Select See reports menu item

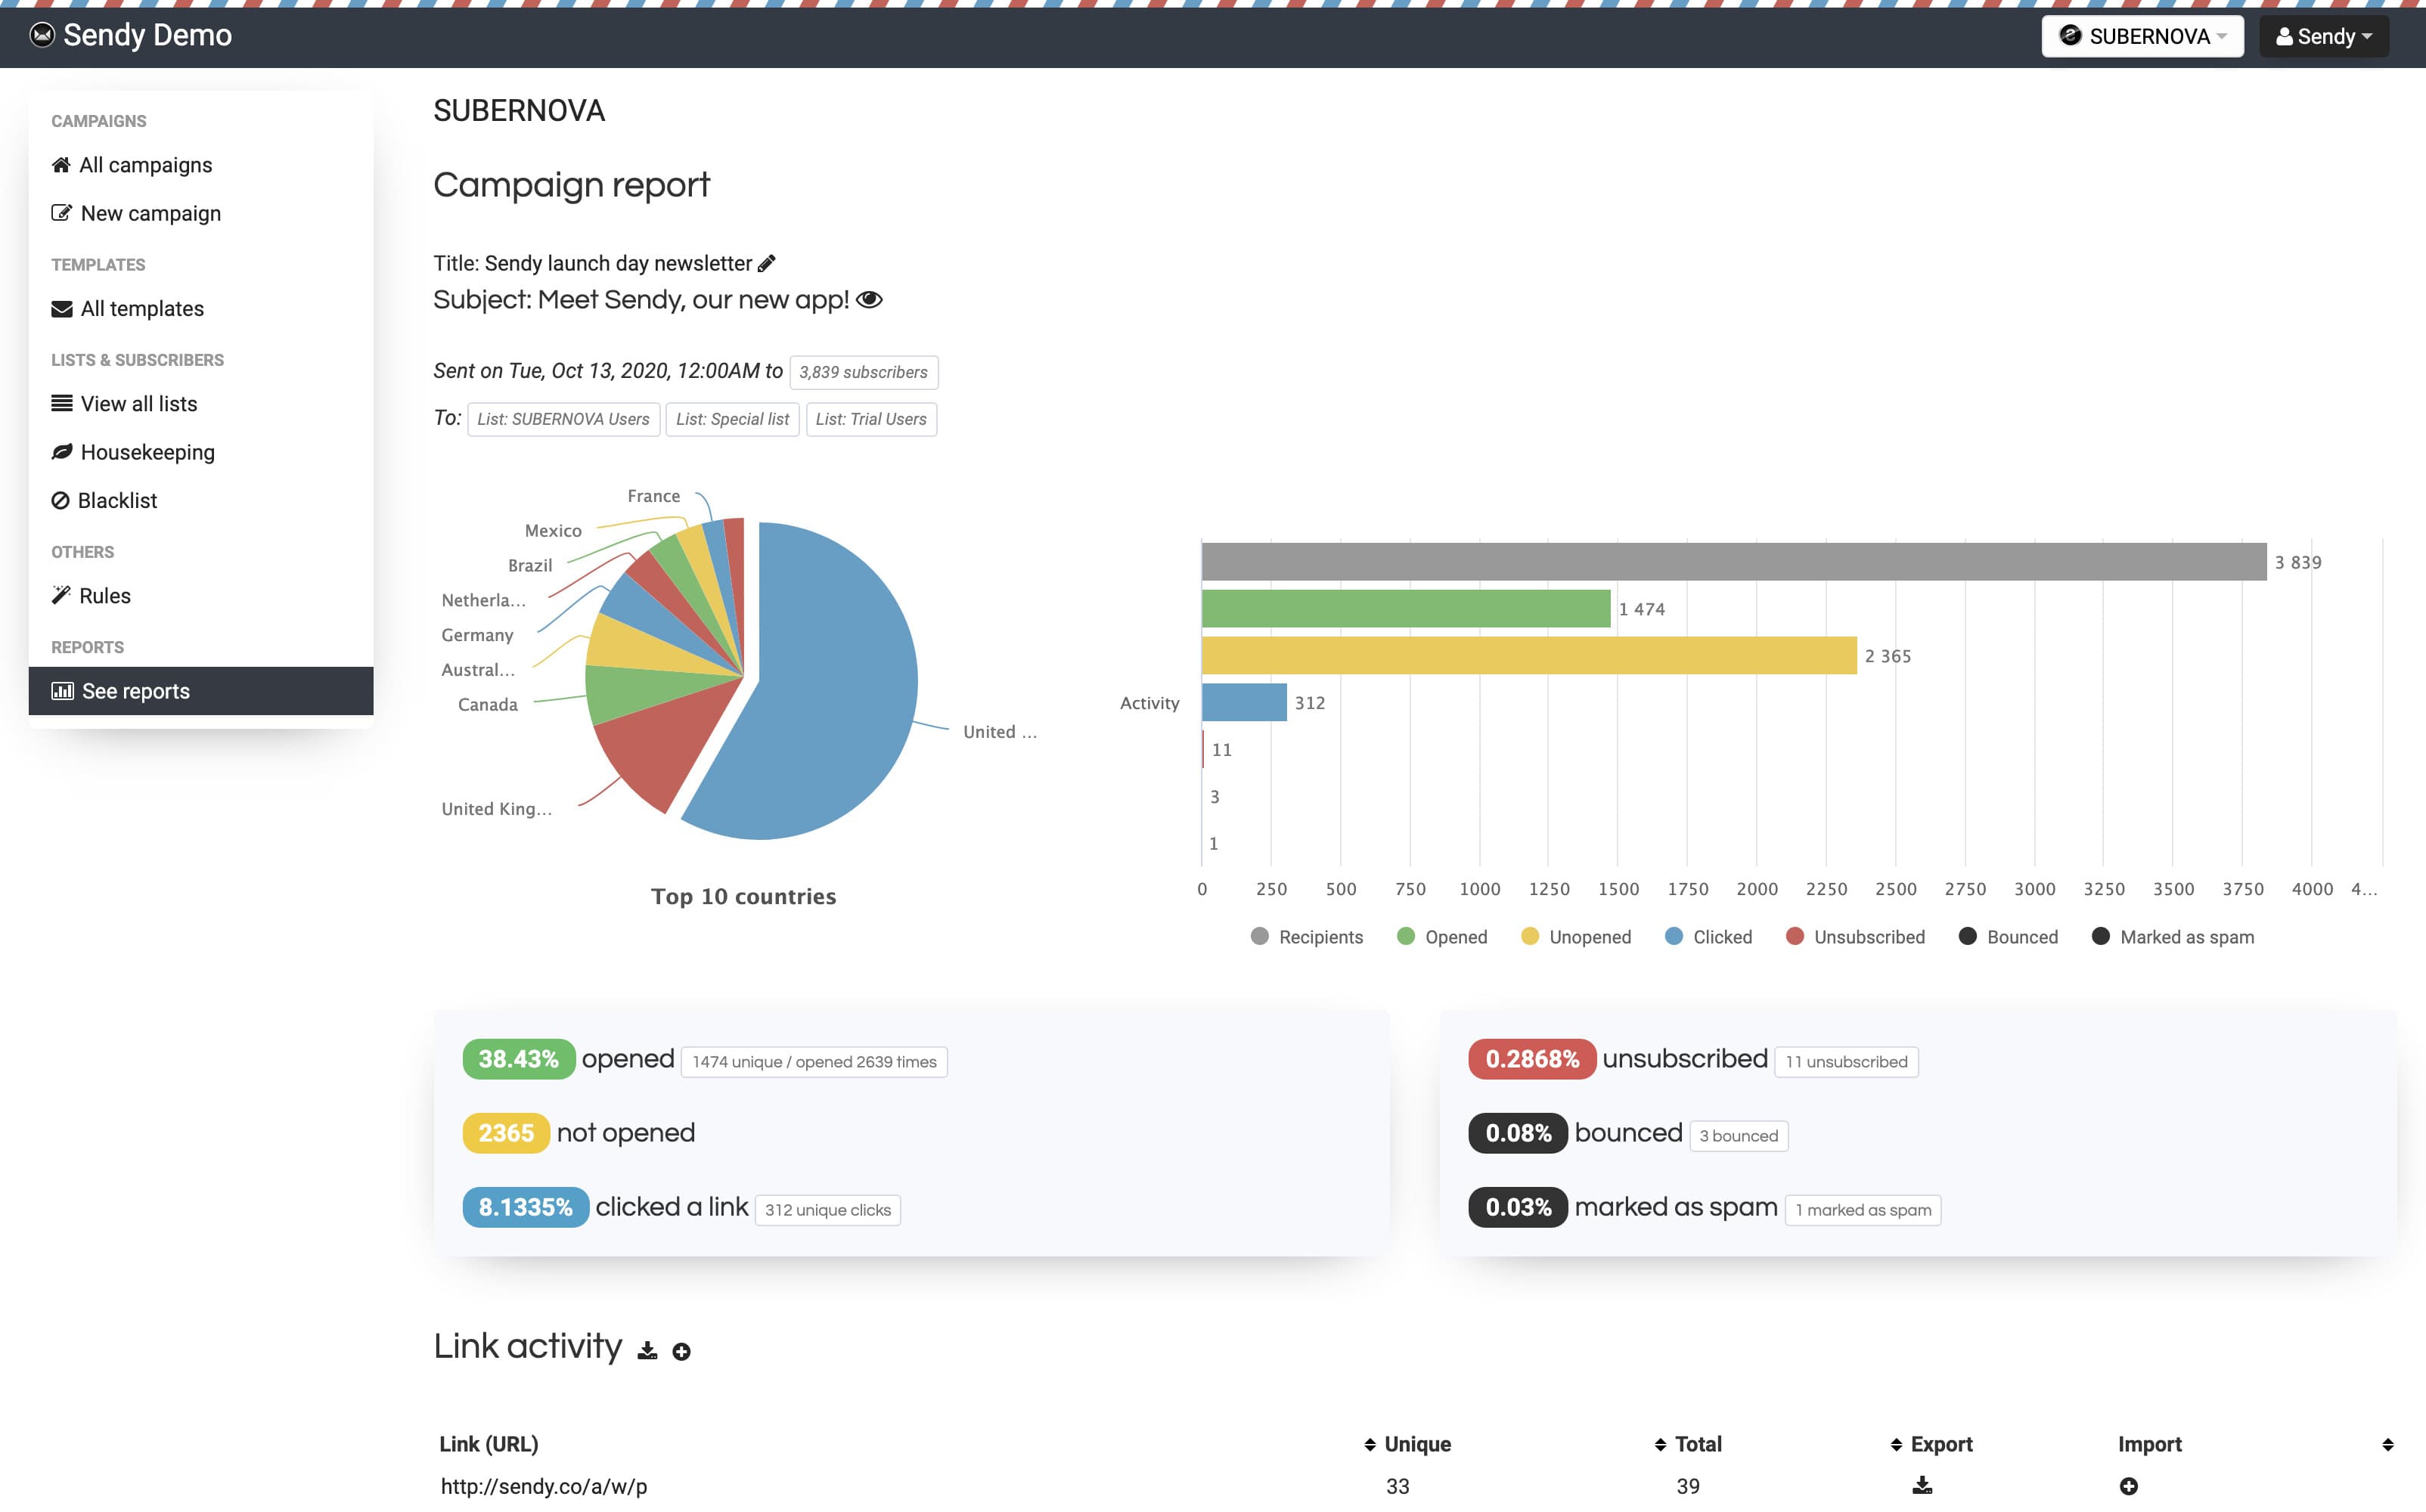point(135,691)
